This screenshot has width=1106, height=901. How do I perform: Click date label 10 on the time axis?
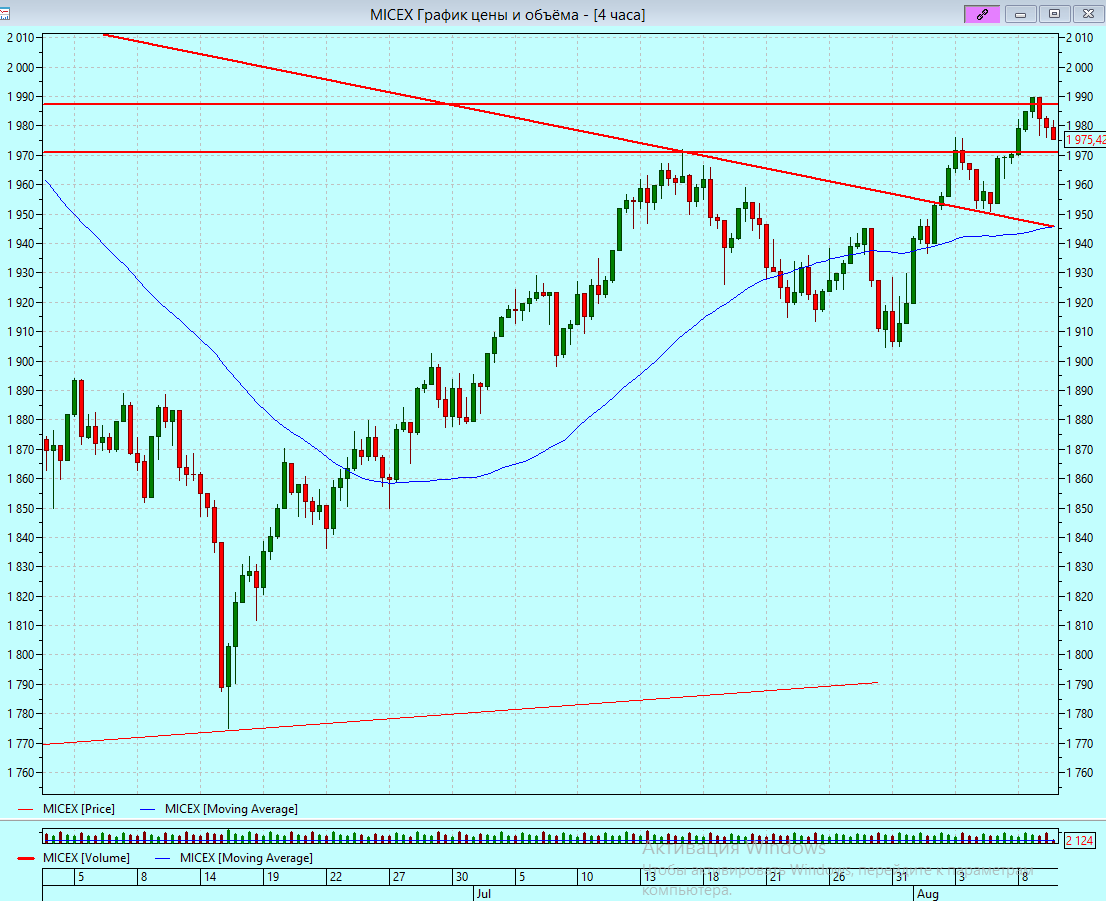(x=587, y=877)
